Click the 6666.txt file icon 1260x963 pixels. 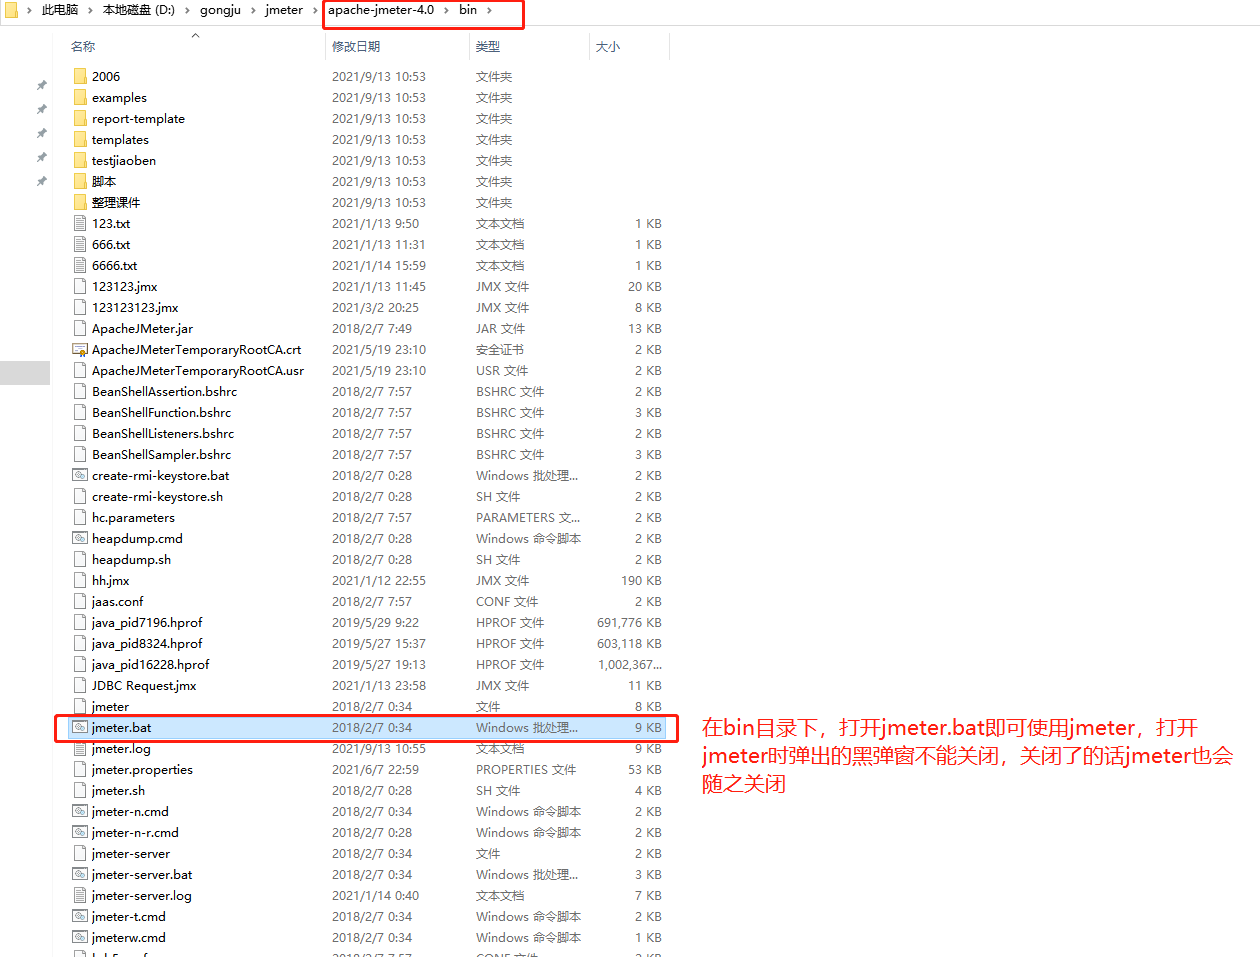80,265
